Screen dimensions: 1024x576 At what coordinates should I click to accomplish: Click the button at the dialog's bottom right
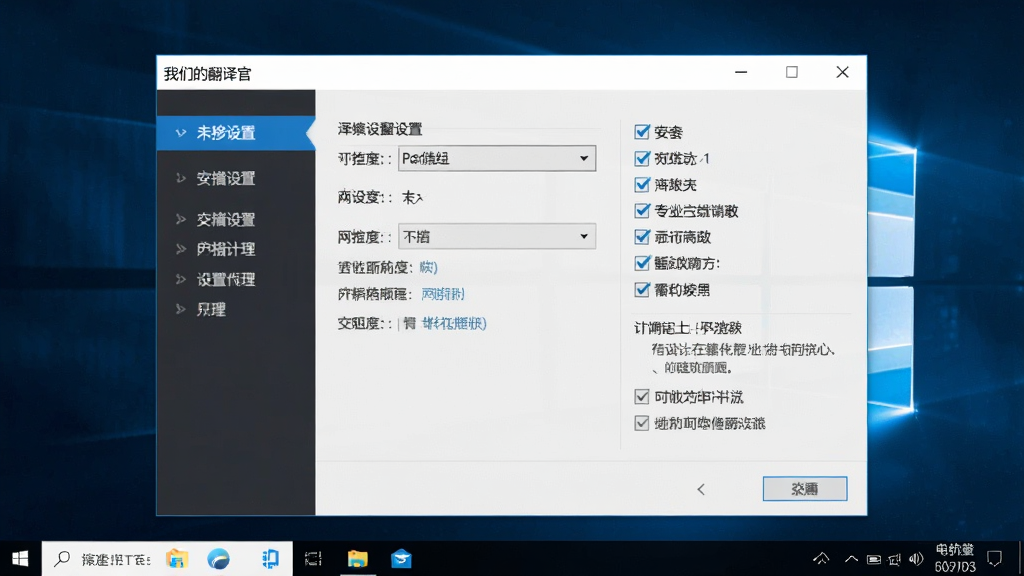(x=805, y=488)
